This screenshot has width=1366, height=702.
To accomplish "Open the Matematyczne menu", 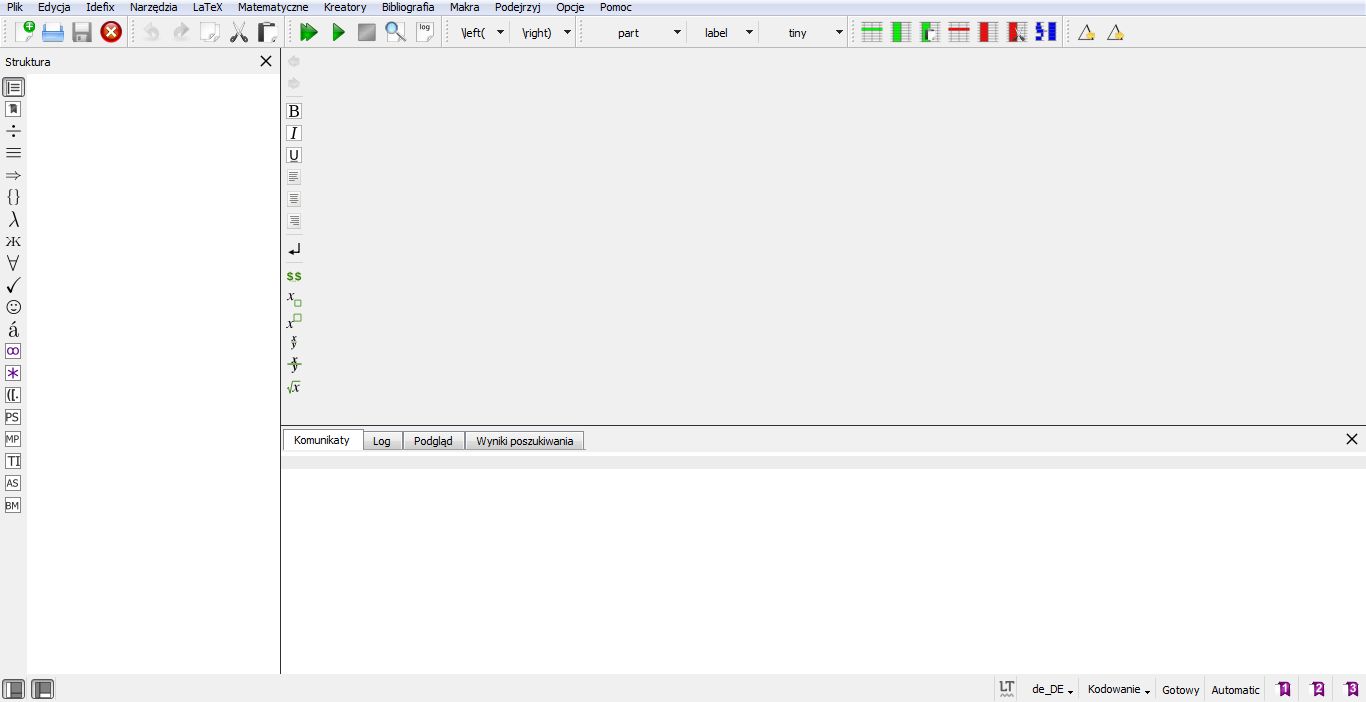I will [273, 7].
